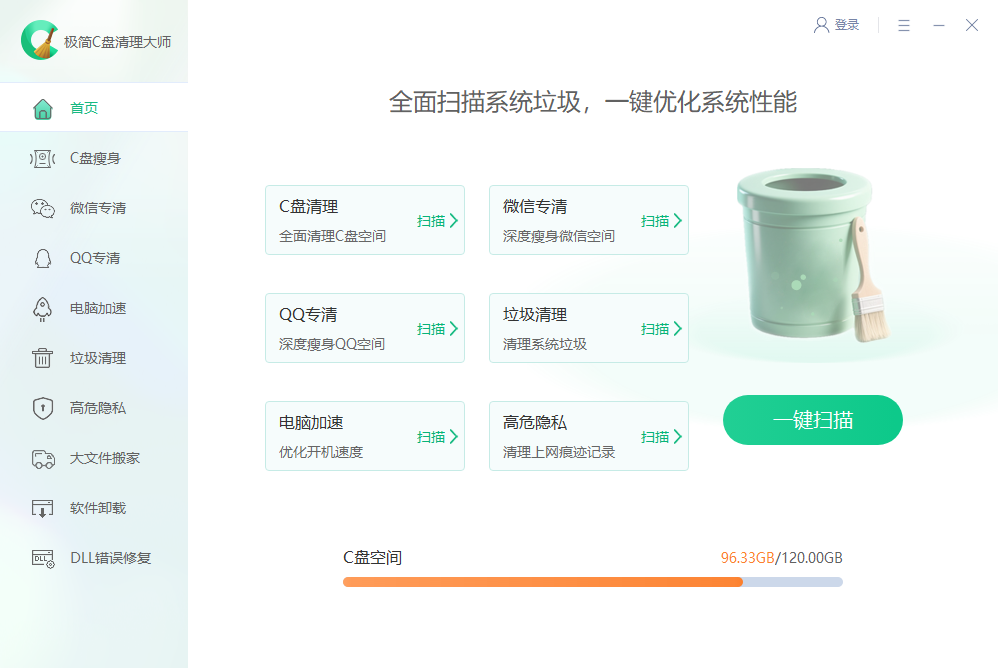Minimize the window
Image resolution: width=998 pixels, height=668 pixels.
[x=939, y=25]
